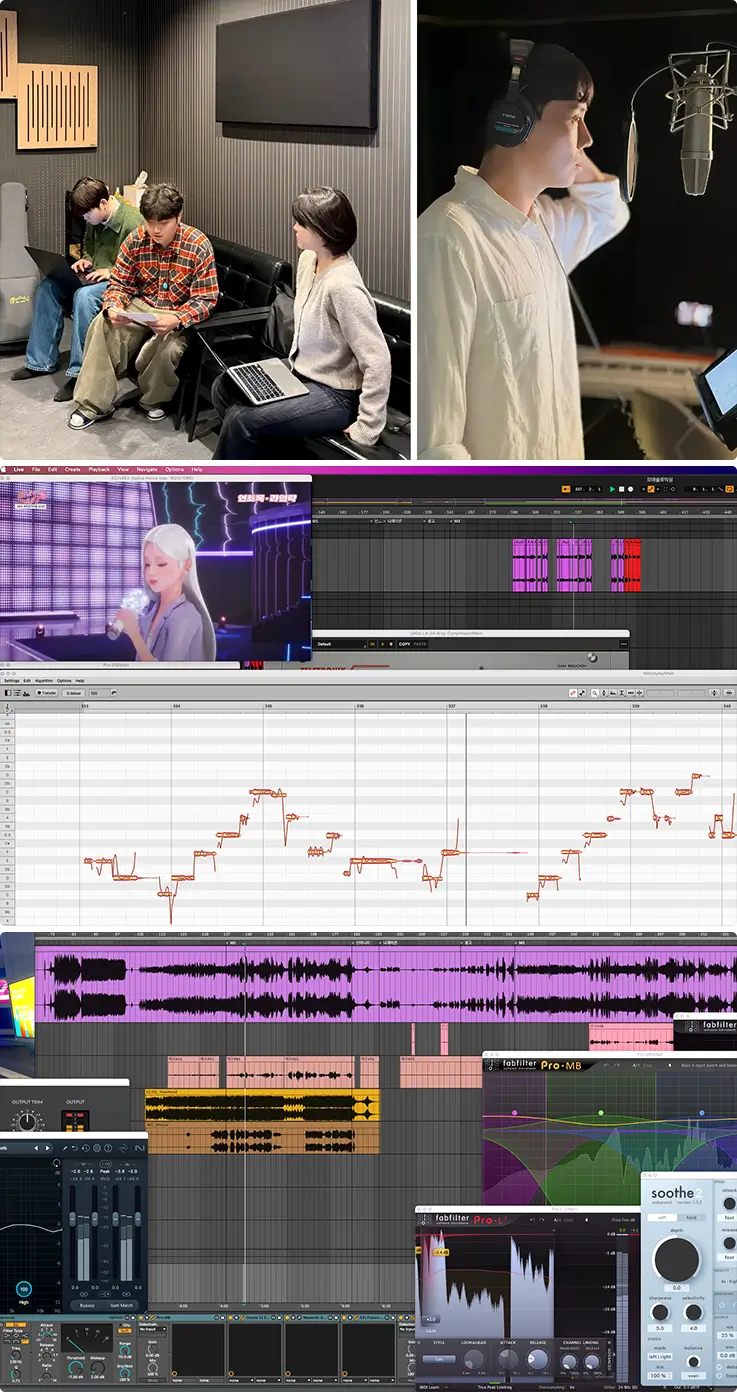The width and height of the screenshot is (737, 1392).
Task: Click the Attack knob in Pro-L 2
Action: tap(508, 1358)
